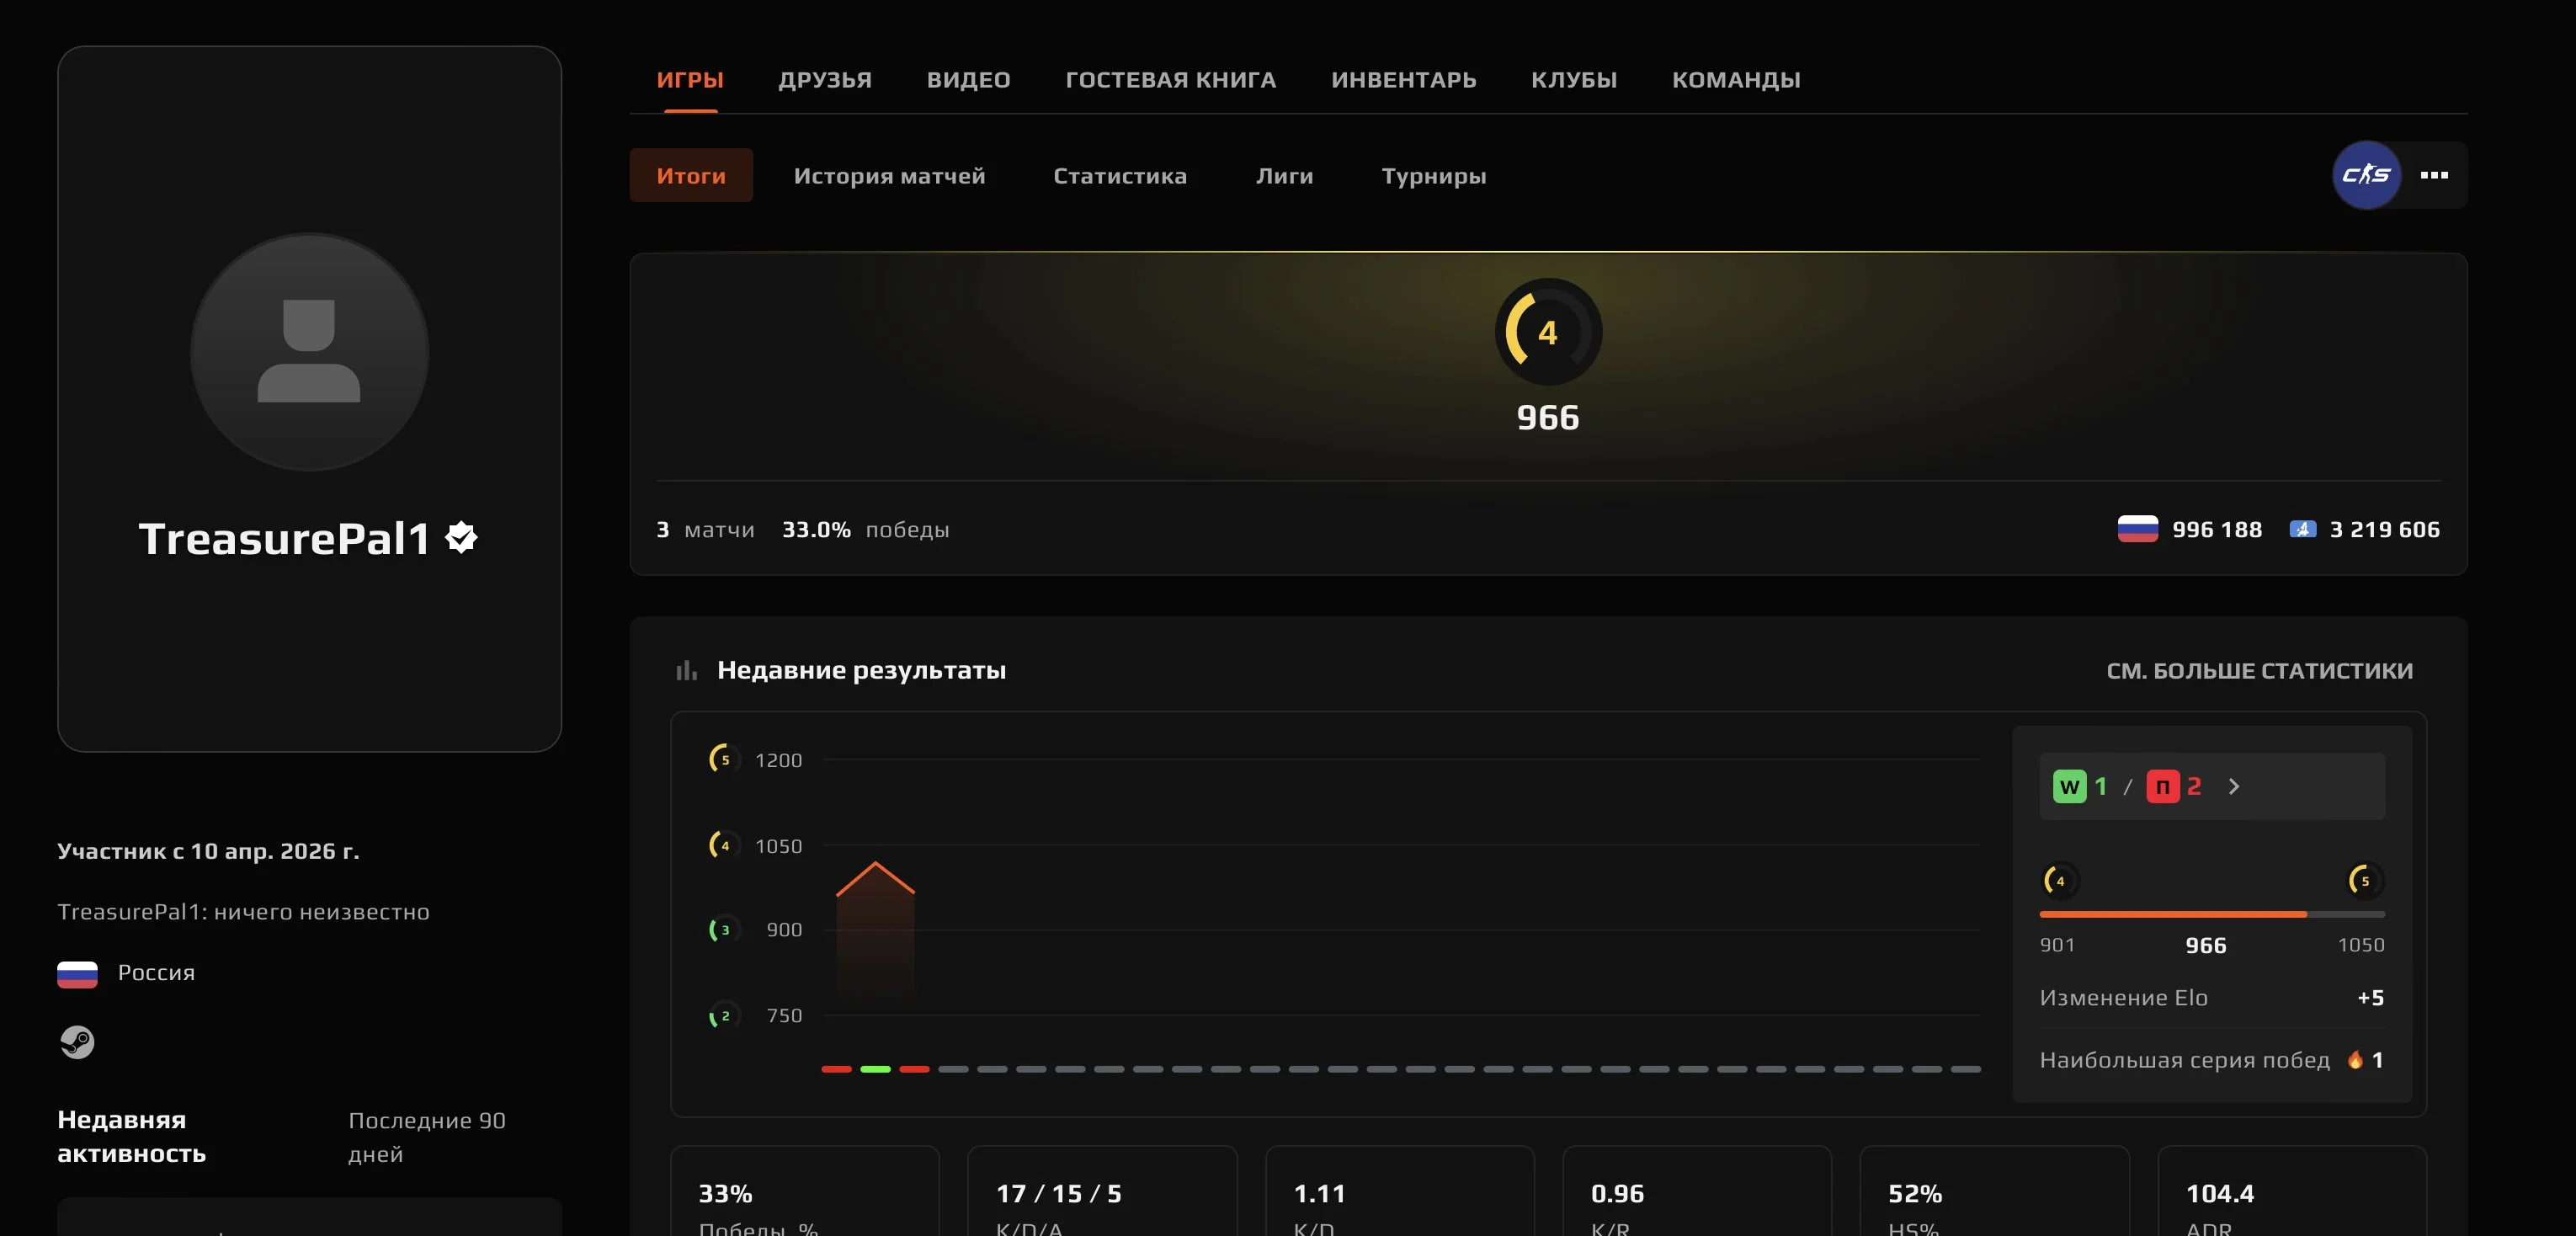Expand win/loss details with chevron arrow
2576x1236 pixels.
point(2234,787)
